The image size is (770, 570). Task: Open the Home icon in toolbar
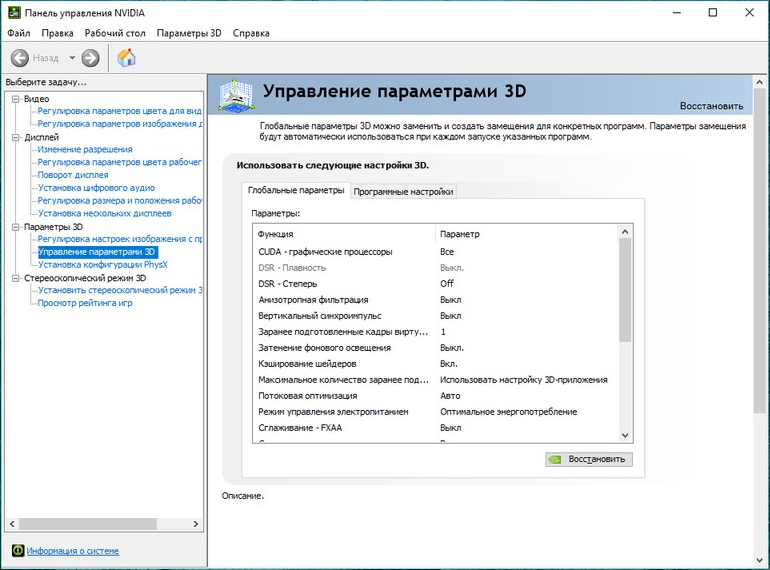(126, 58)
